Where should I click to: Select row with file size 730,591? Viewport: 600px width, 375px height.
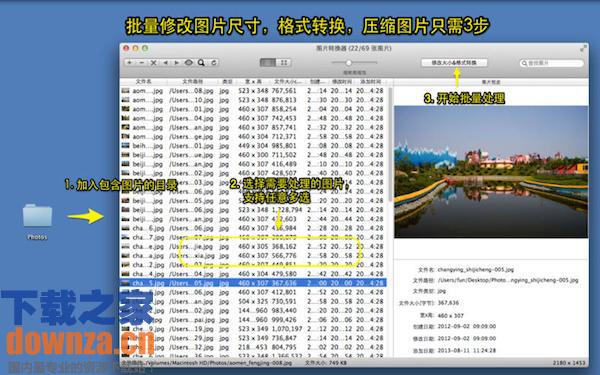253,302
